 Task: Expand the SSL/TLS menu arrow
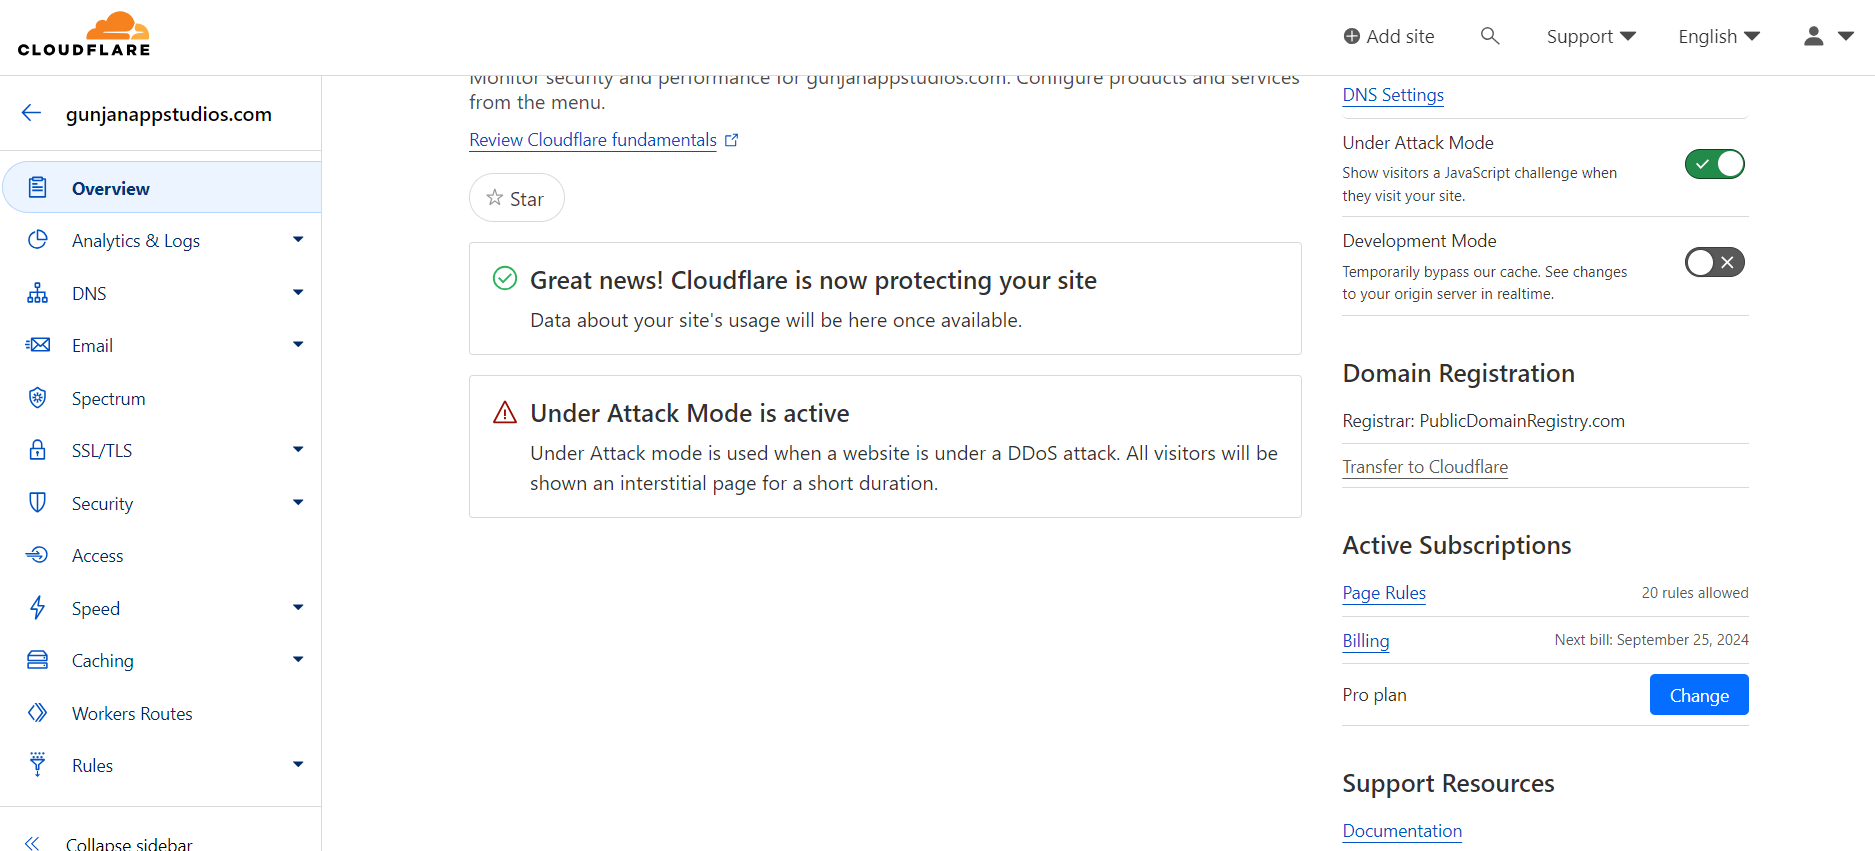[x=298, y=450]
